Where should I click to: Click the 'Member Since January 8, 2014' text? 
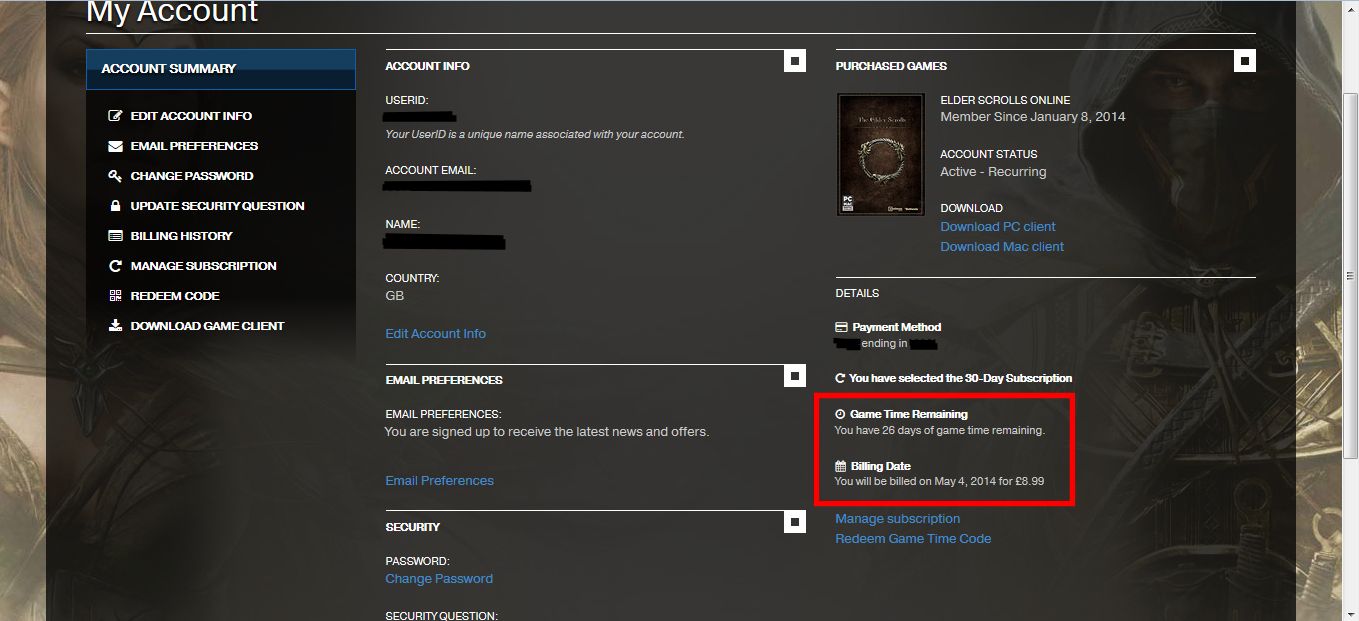(1032, 117)
